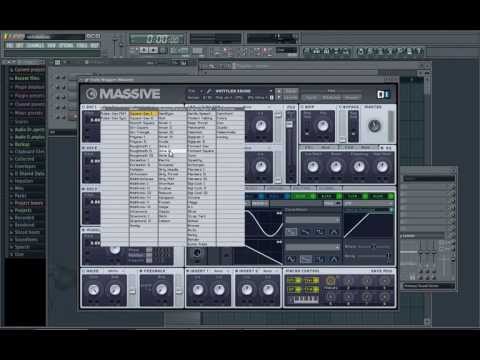This screenshot has height=360, width=480.
Task: Adjust the Massive filter Mix fader
Action: pyautogui.click(x=290, y=125)
